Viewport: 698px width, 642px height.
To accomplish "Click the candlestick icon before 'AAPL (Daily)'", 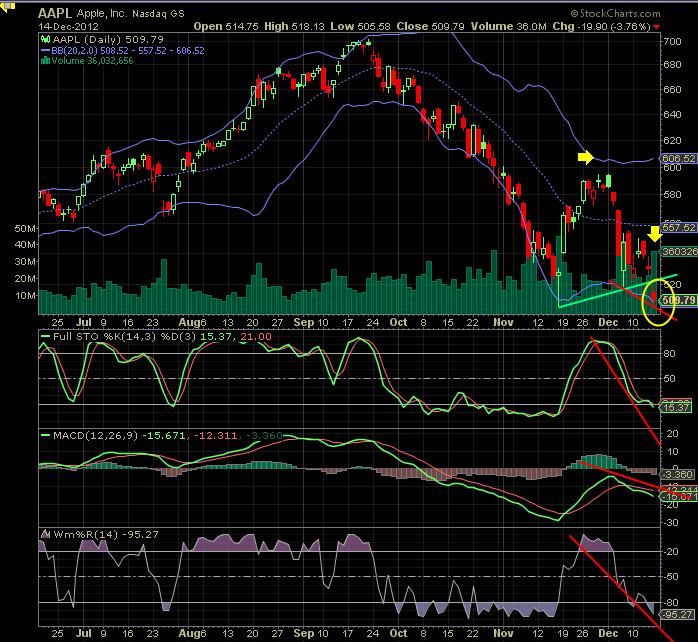I will tap(45, 40).
